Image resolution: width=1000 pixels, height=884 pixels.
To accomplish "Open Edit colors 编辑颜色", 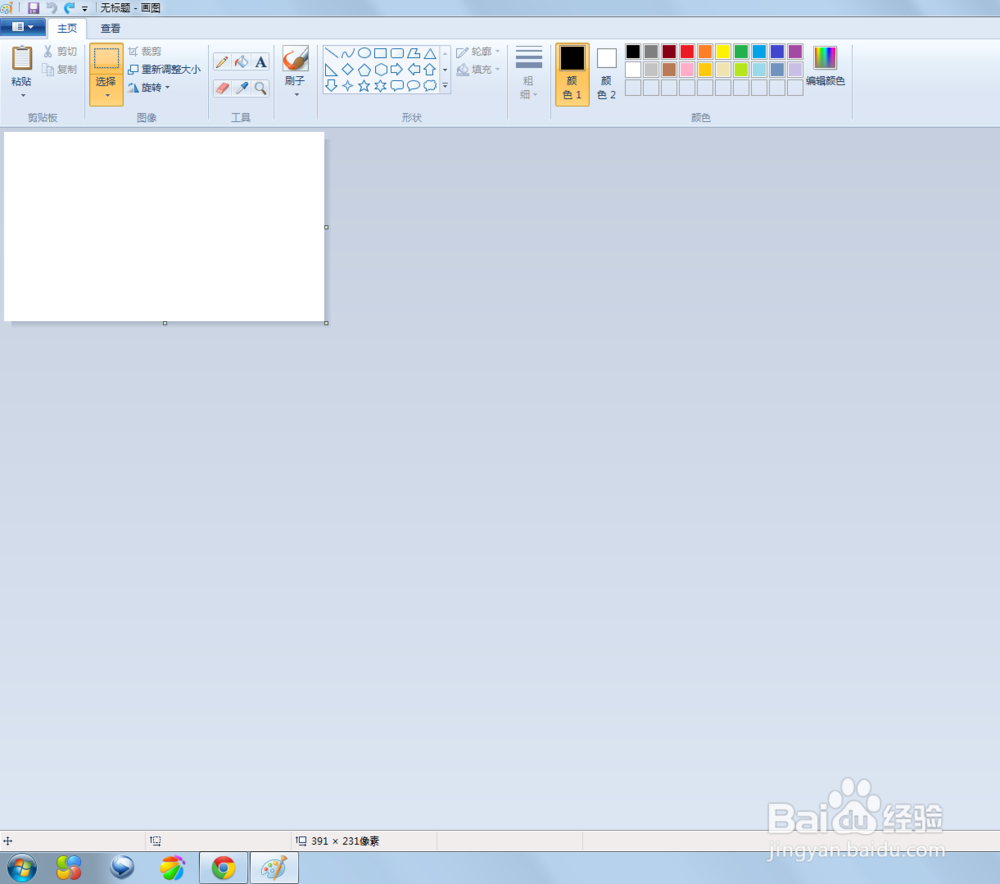I will pyautogui.click(x=825, y=66).
